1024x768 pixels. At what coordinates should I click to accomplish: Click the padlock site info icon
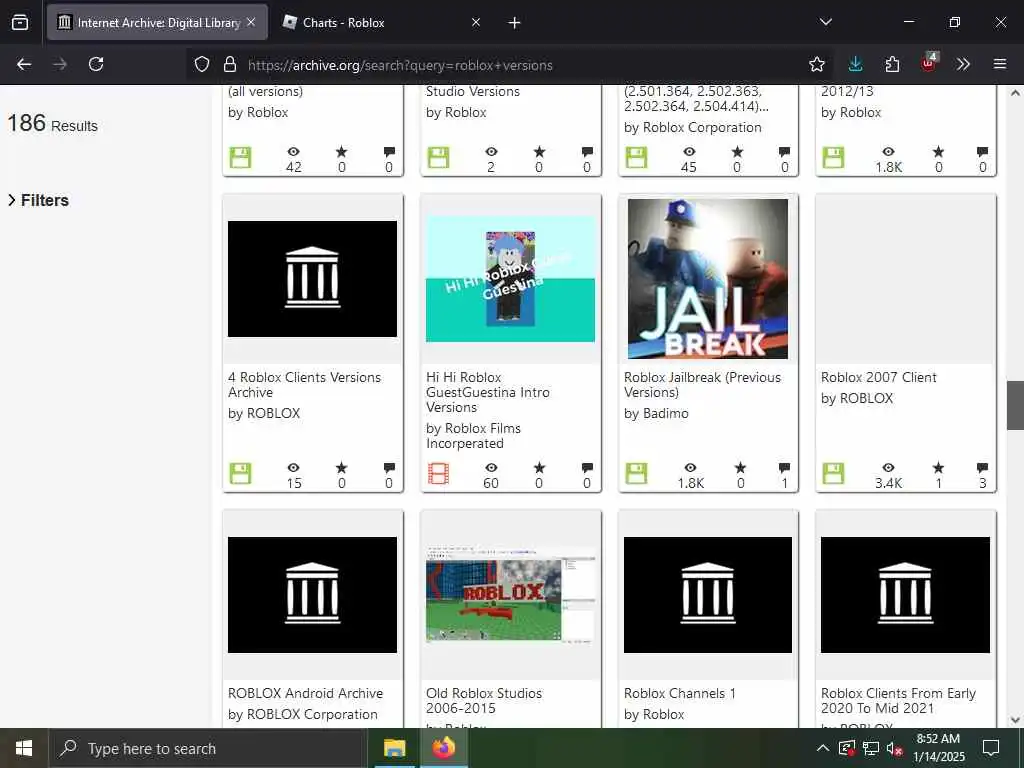click(x=229, y=64)
